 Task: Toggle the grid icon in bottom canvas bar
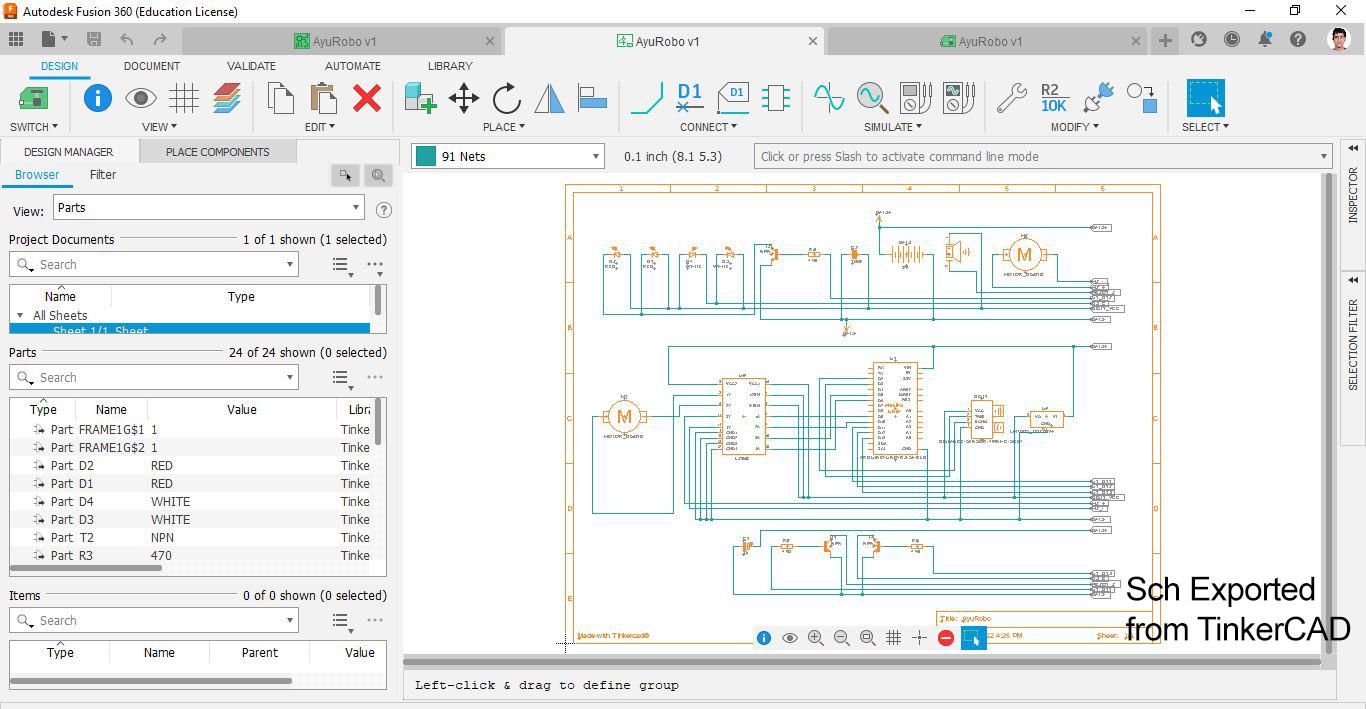click(893, 638)
